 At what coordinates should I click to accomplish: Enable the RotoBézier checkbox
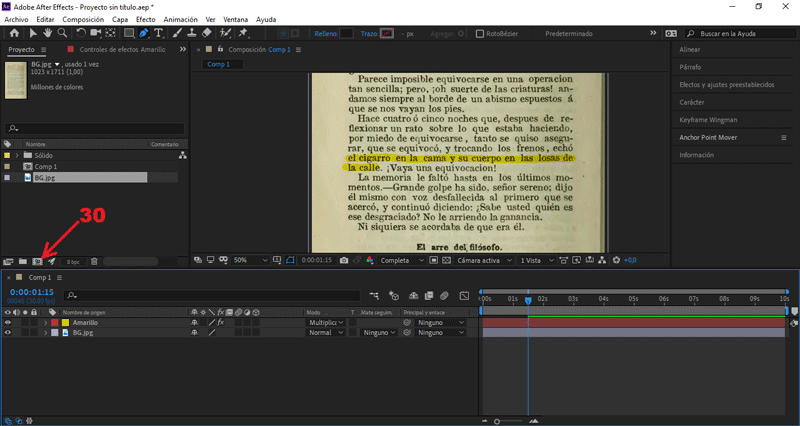(480, 33)
